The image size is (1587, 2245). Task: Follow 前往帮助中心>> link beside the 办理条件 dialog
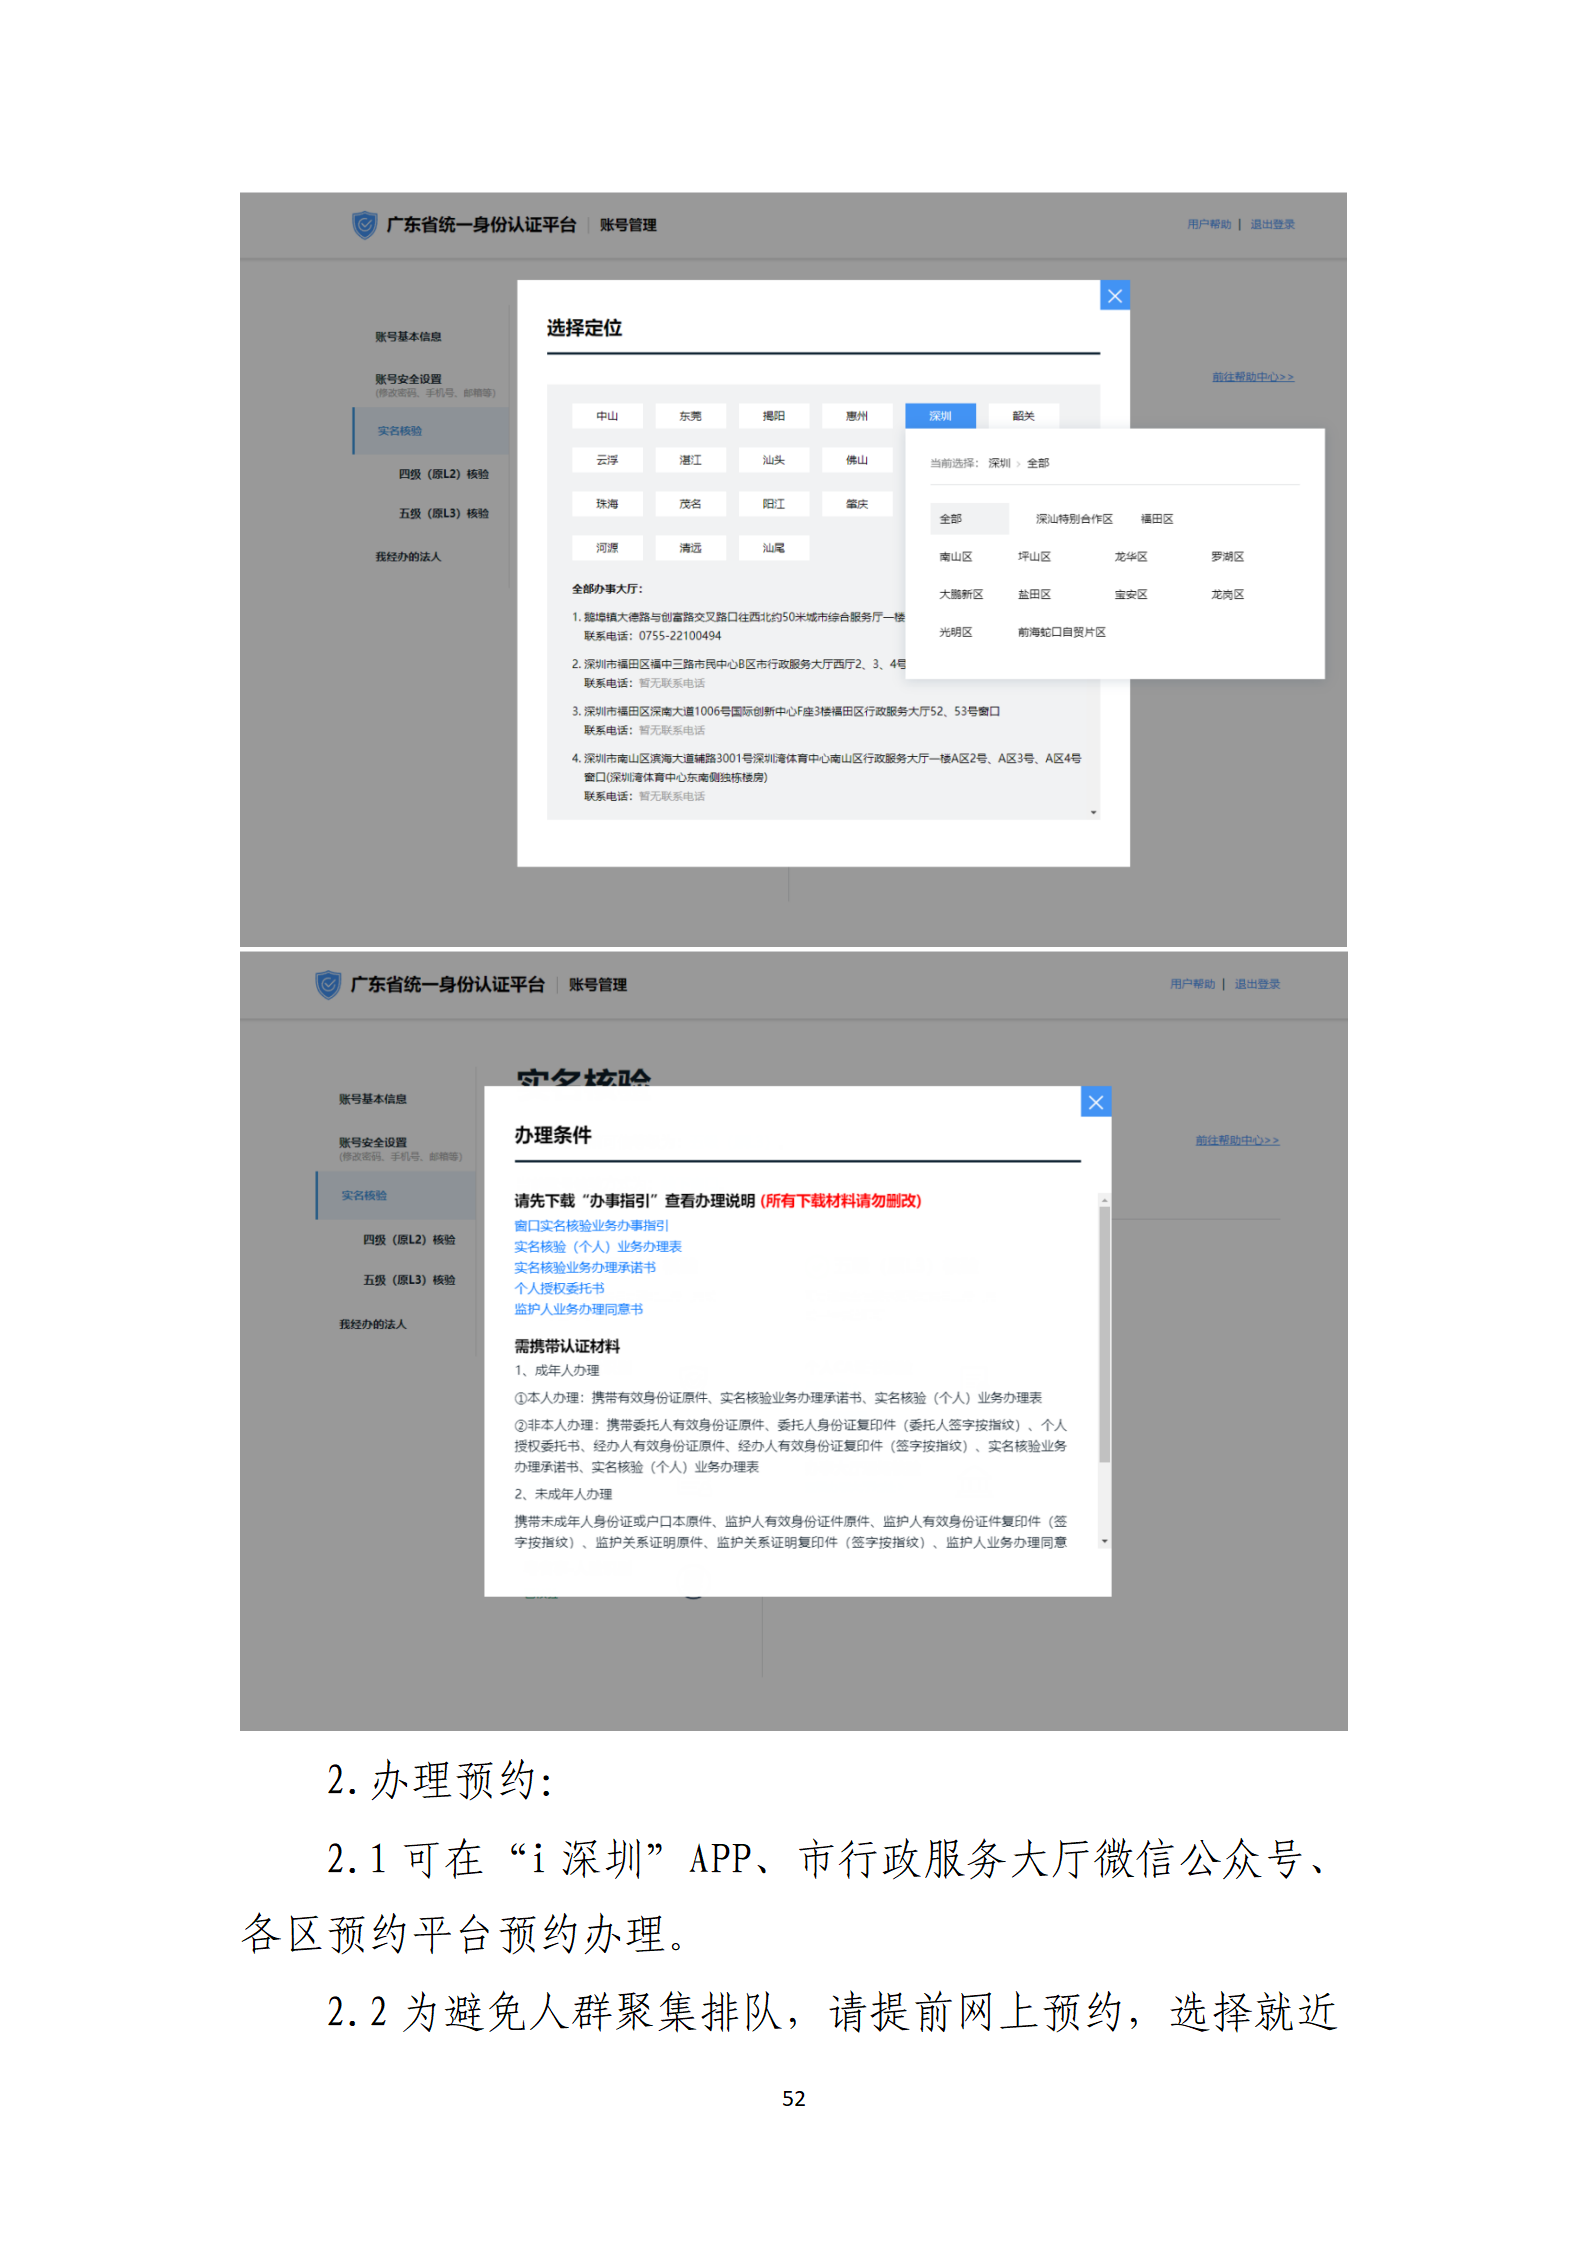coord(1237,1140)
